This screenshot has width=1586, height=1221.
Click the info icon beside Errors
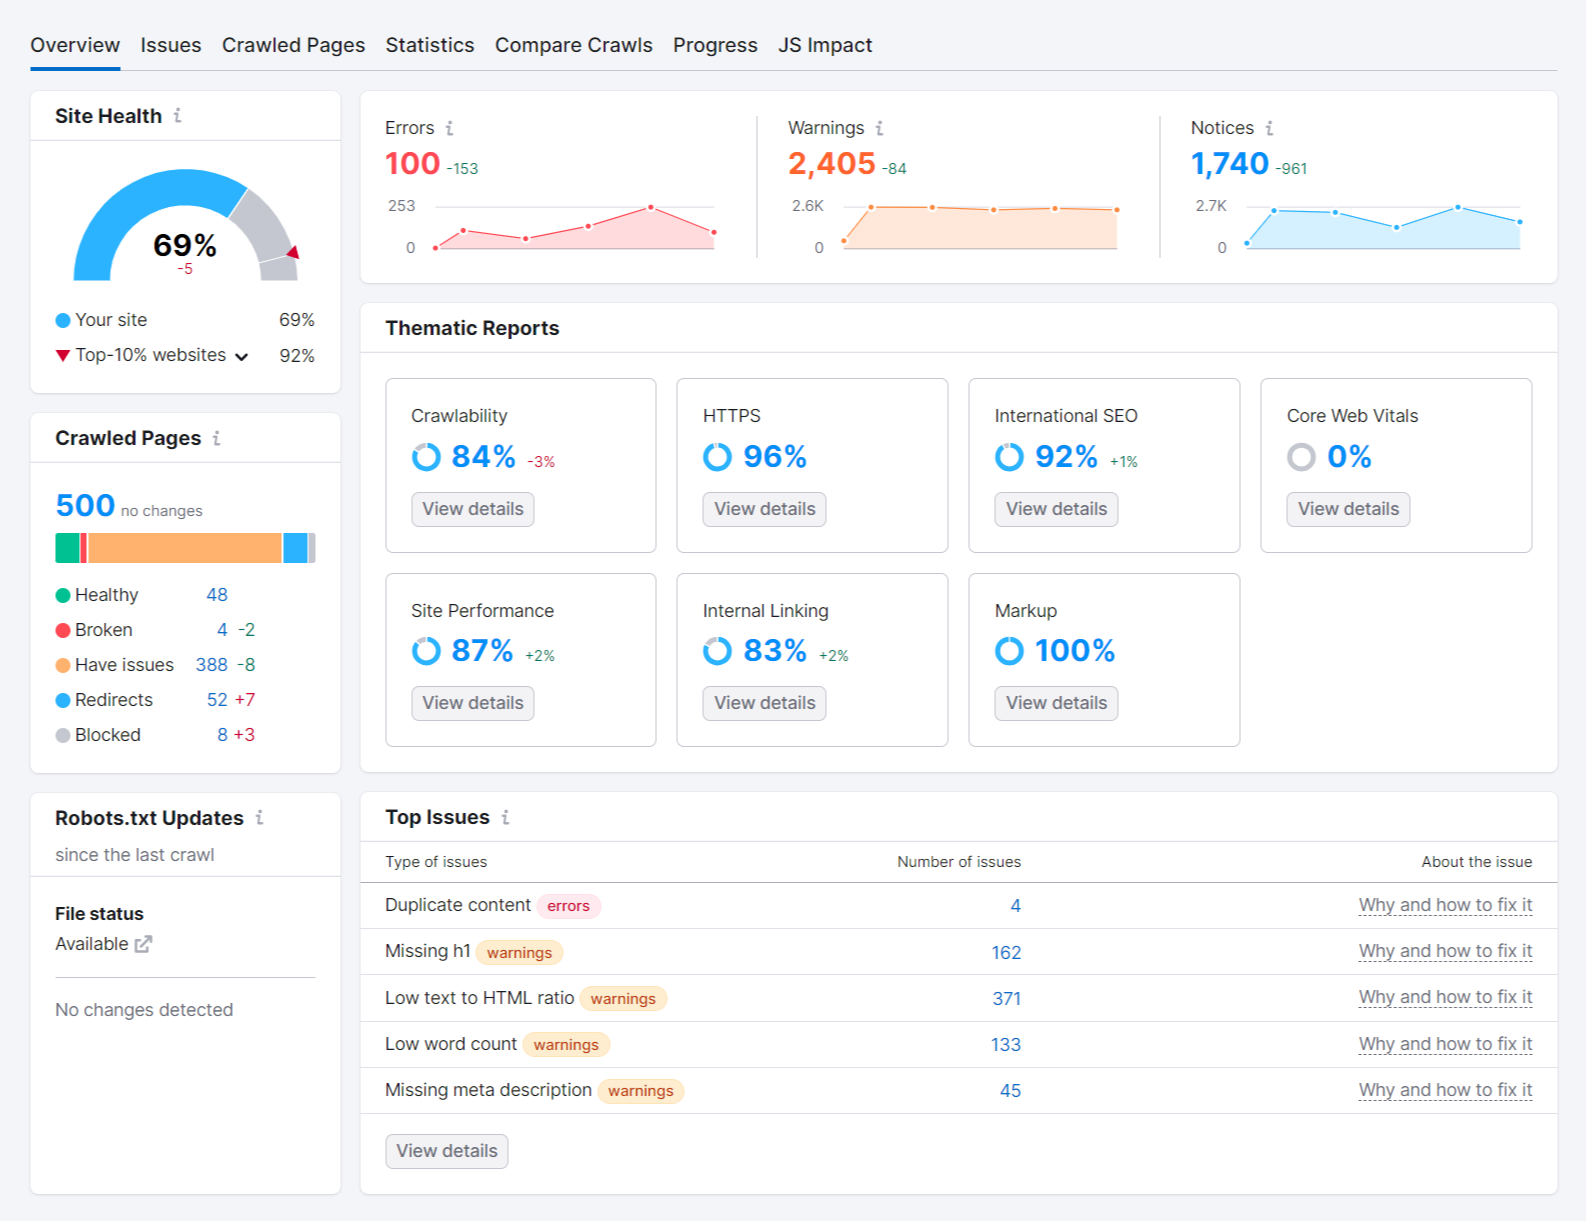(449, 128)
